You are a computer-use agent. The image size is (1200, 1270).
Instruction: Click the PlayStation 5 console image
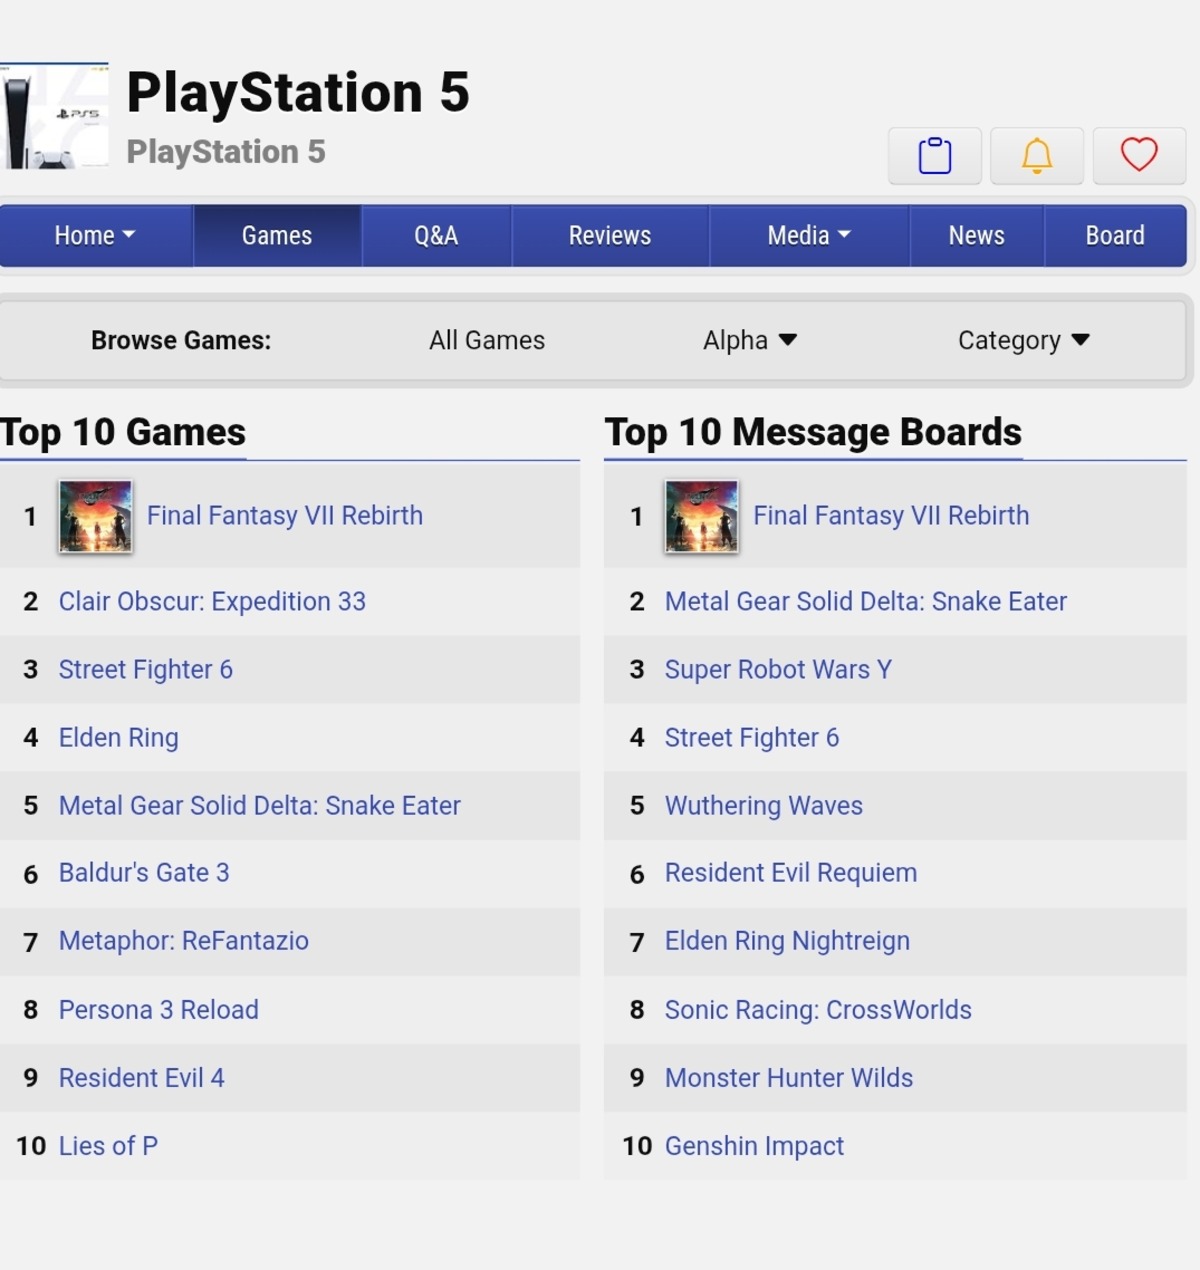54,116
